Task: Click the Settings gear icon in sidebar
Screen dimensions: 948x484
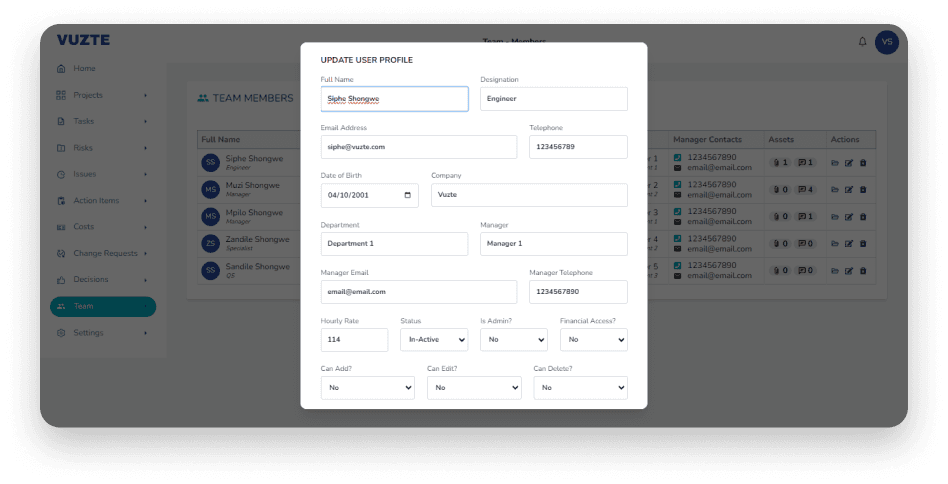Action: pos(62,333)
